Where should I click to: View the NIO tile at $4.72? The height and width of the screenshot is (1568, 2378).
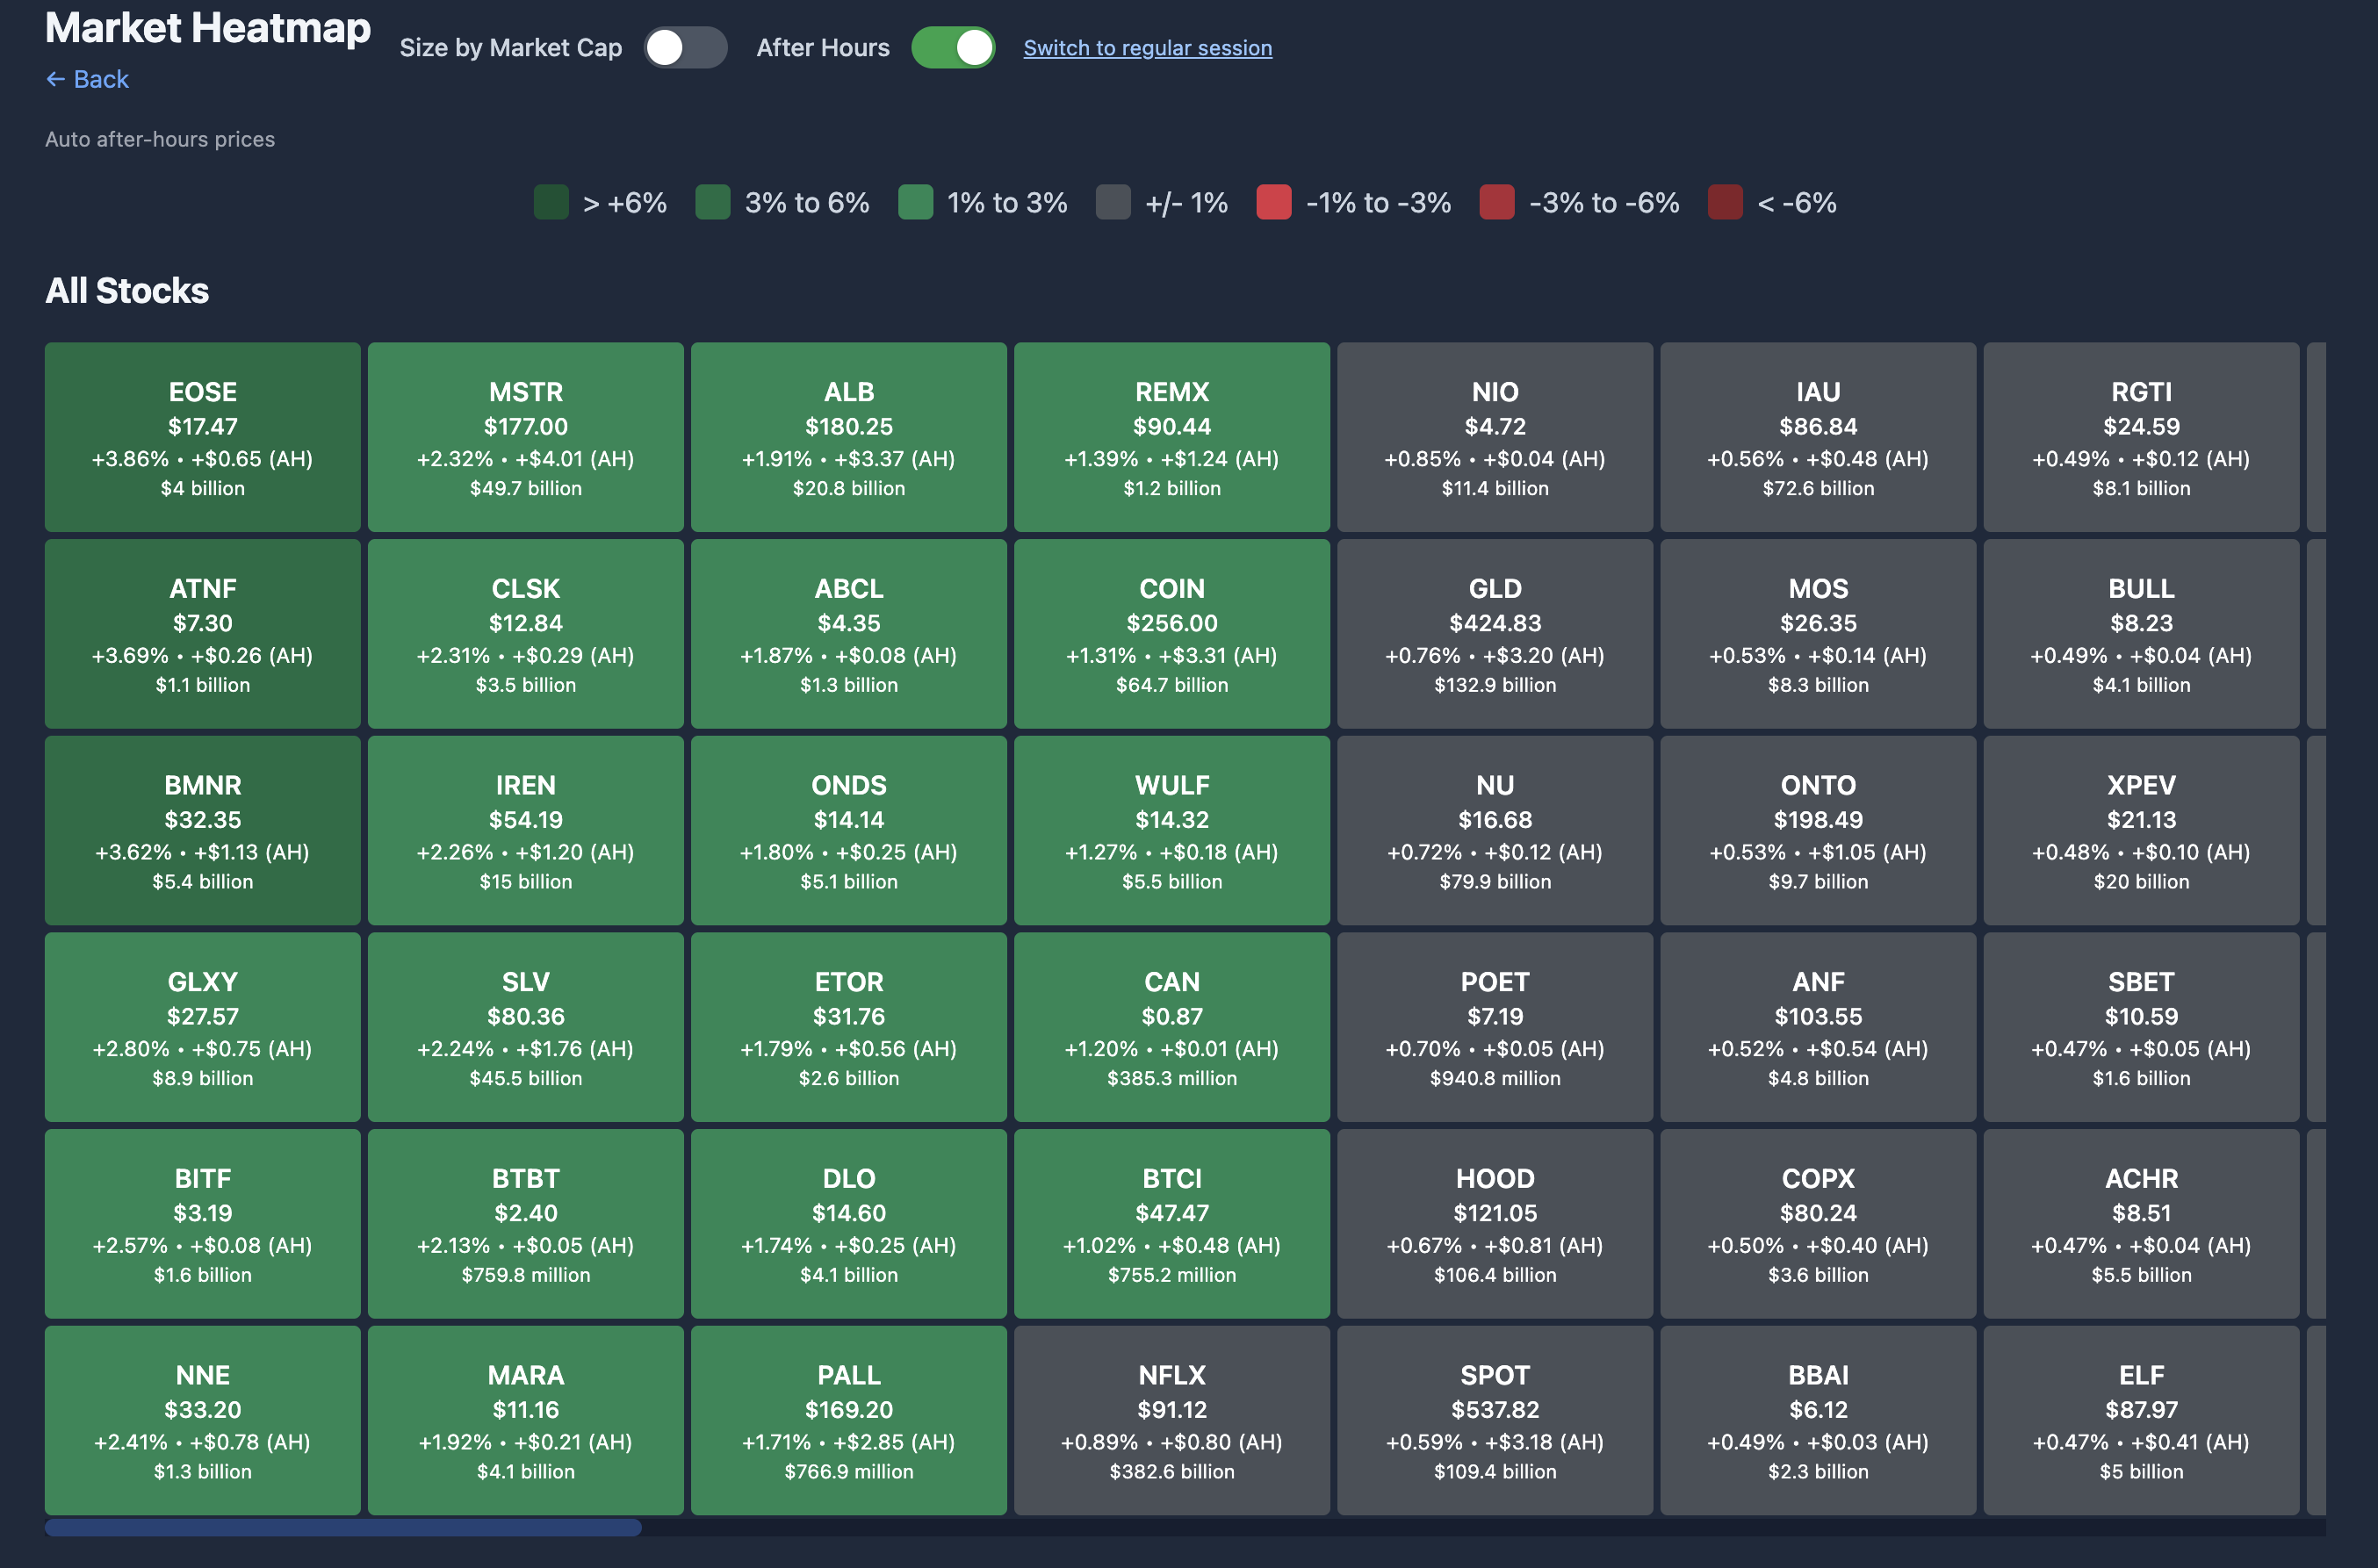click(x=1494, y=437)
